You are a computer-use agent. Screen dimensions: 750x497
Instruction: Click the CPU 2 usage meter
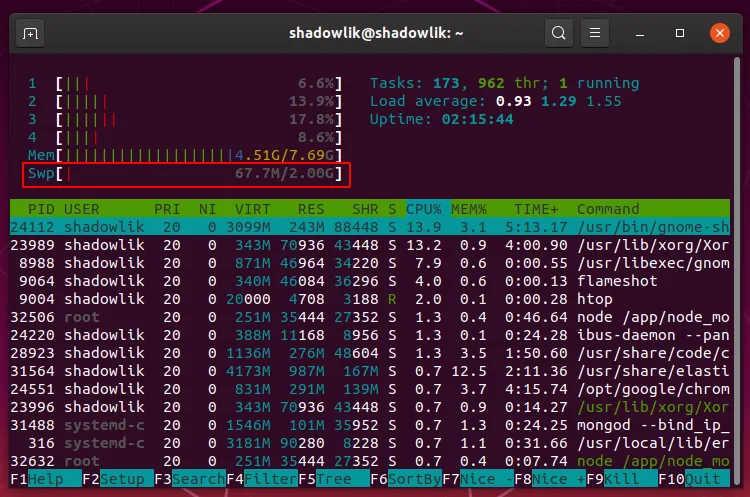click(x=185, y=101)
